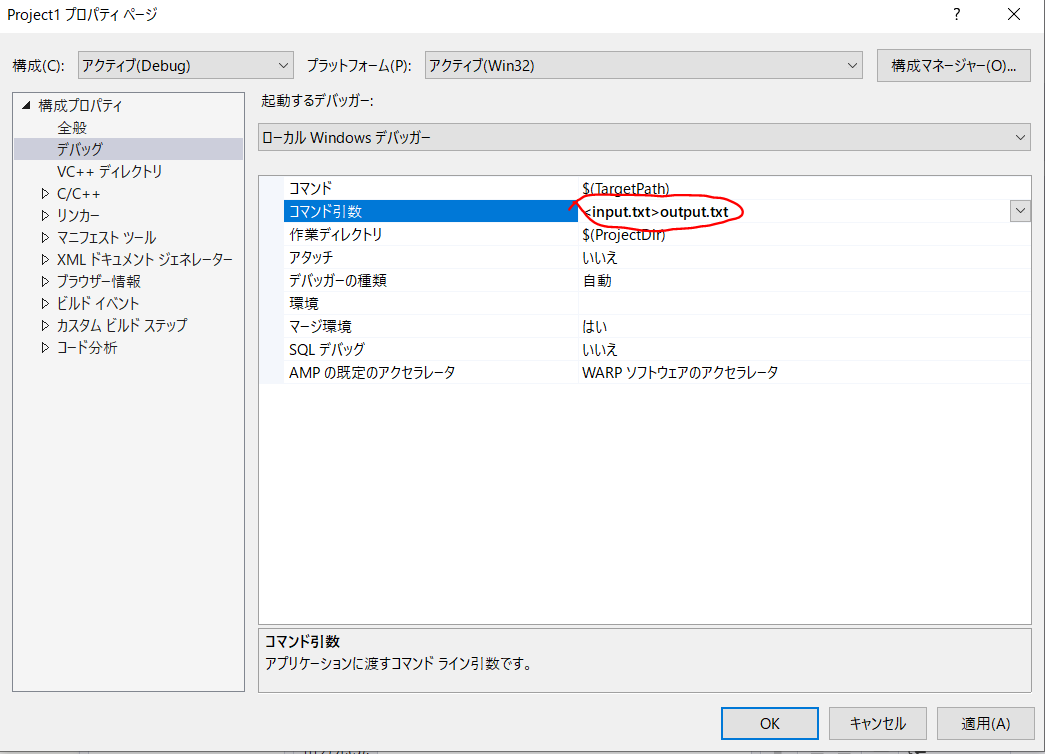
Task: Expand the マニフェスト ツール node
Action: (45, 237)
